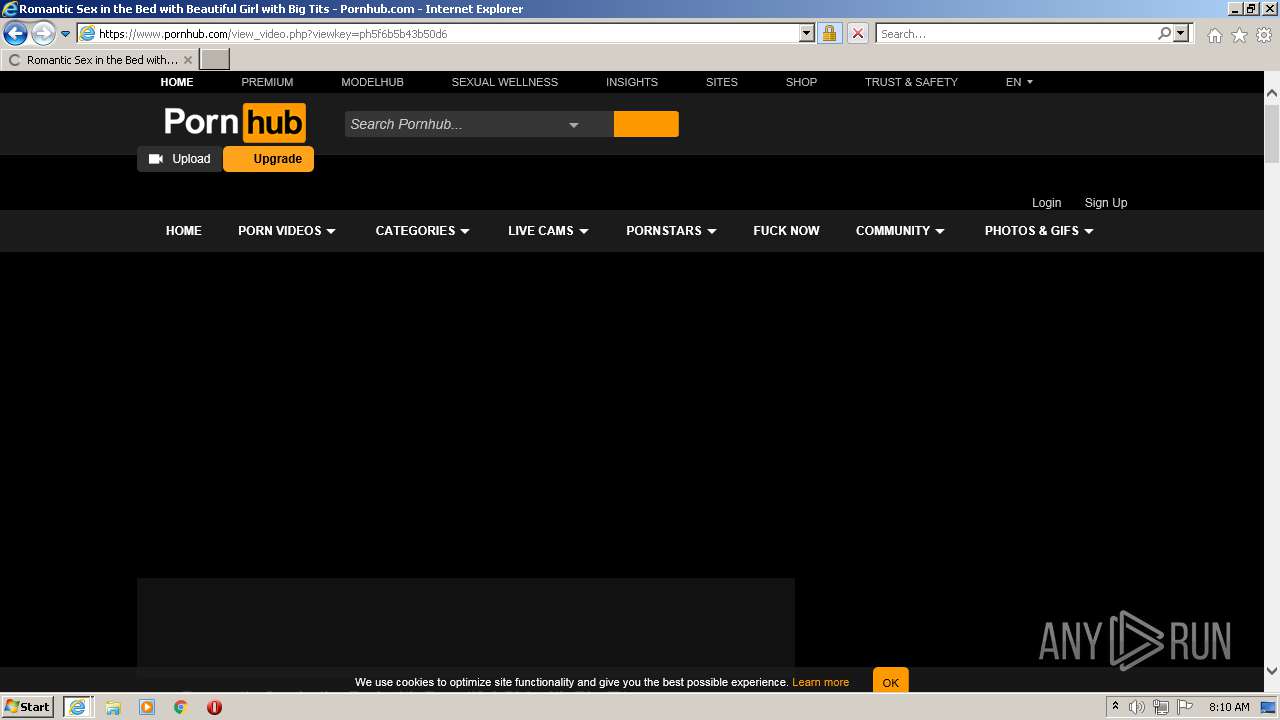Screen dimensions: 1280x720
Task: Click the IE search box
Action: coord(1016,34)
